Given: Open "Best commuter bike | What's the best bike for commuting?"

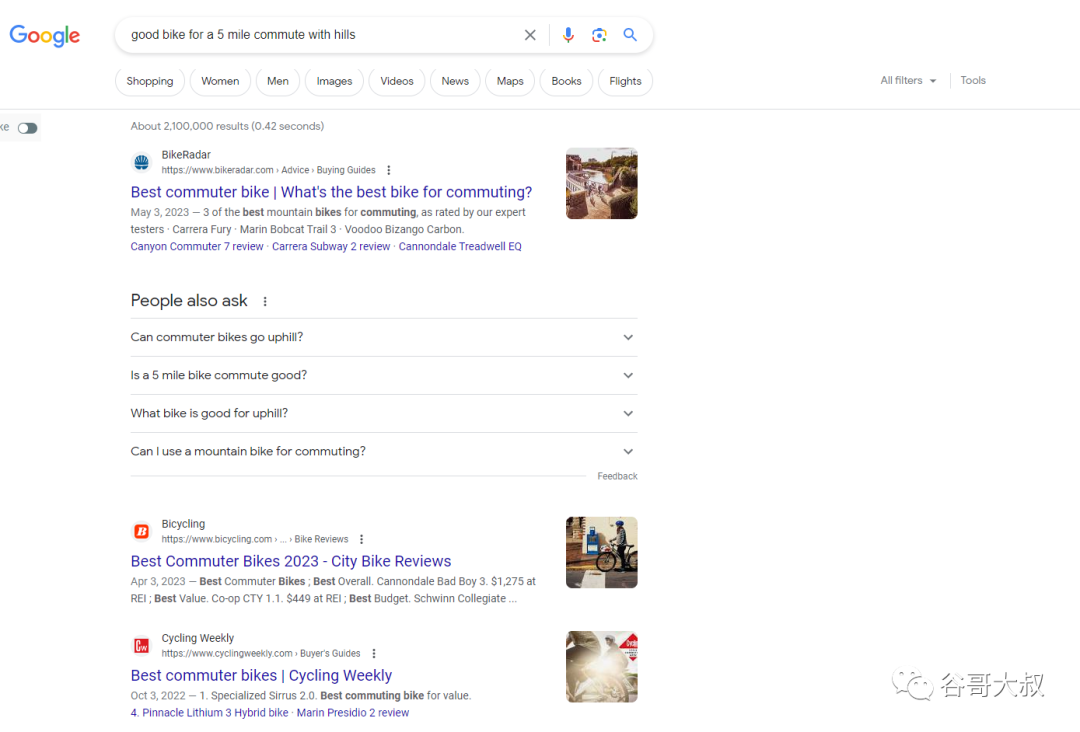Looking at the screenshot, I should click(x=331, y=192).
